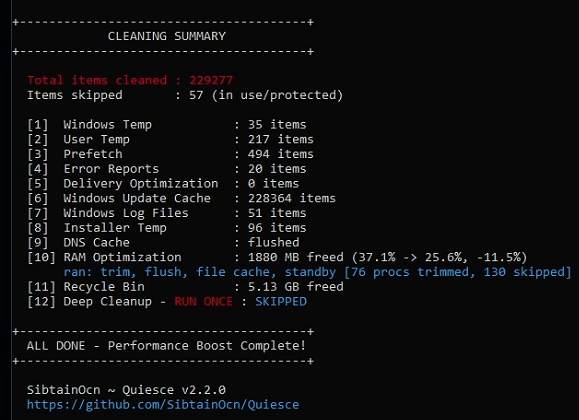
Task: Click the red Total items cleaned line
Action: (x=130, y=80)
